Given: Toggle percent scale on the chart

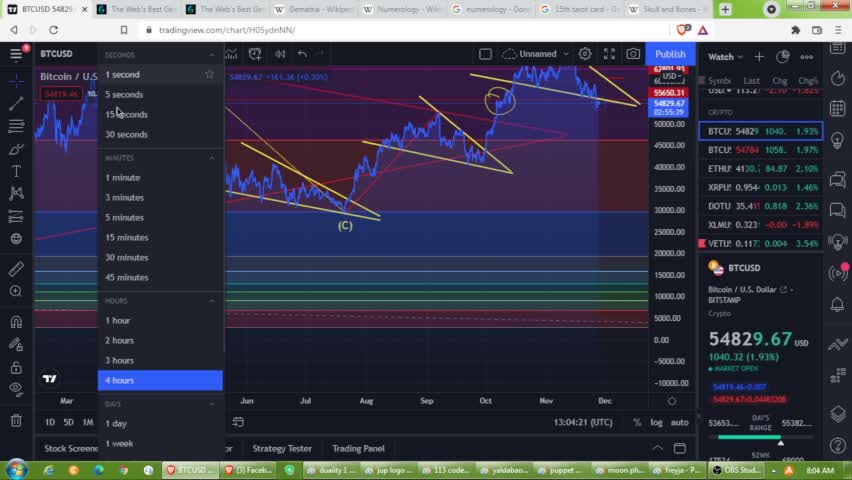Looking at the screenshot, I should tap(637, 422).
